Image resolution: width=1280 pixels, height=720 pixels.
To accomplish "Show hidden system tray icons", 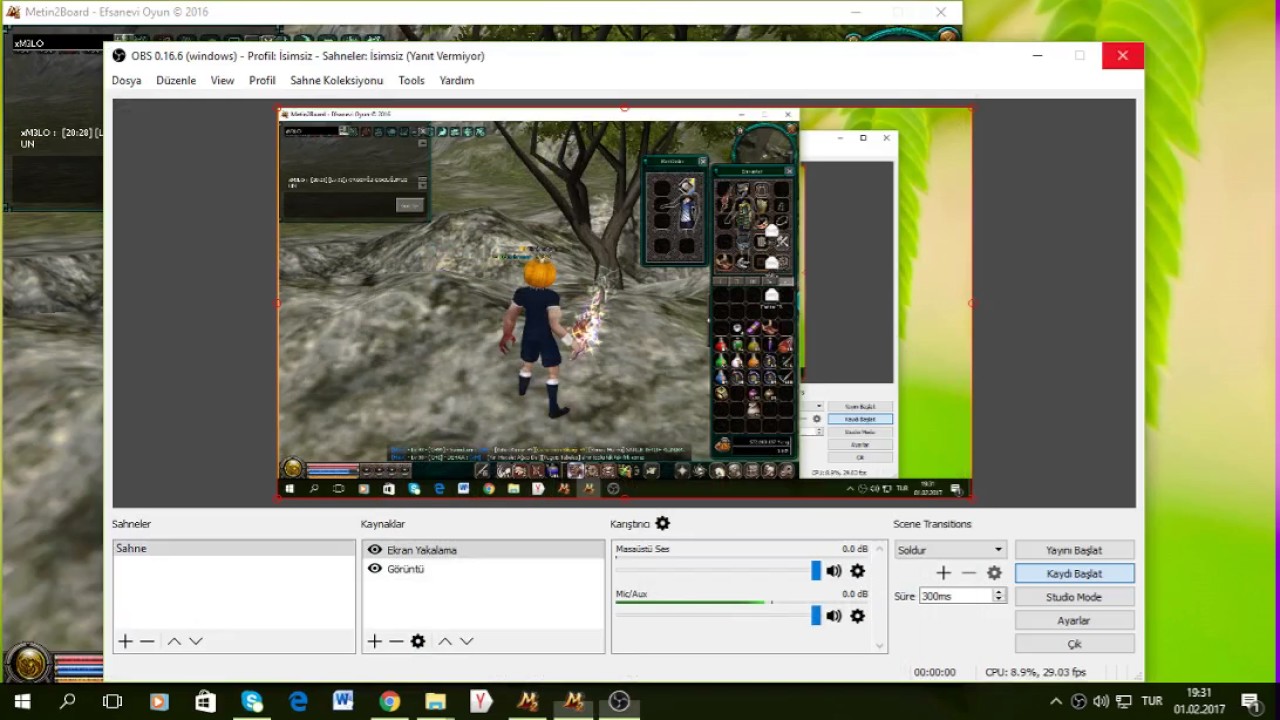I will coord(1055,702).
